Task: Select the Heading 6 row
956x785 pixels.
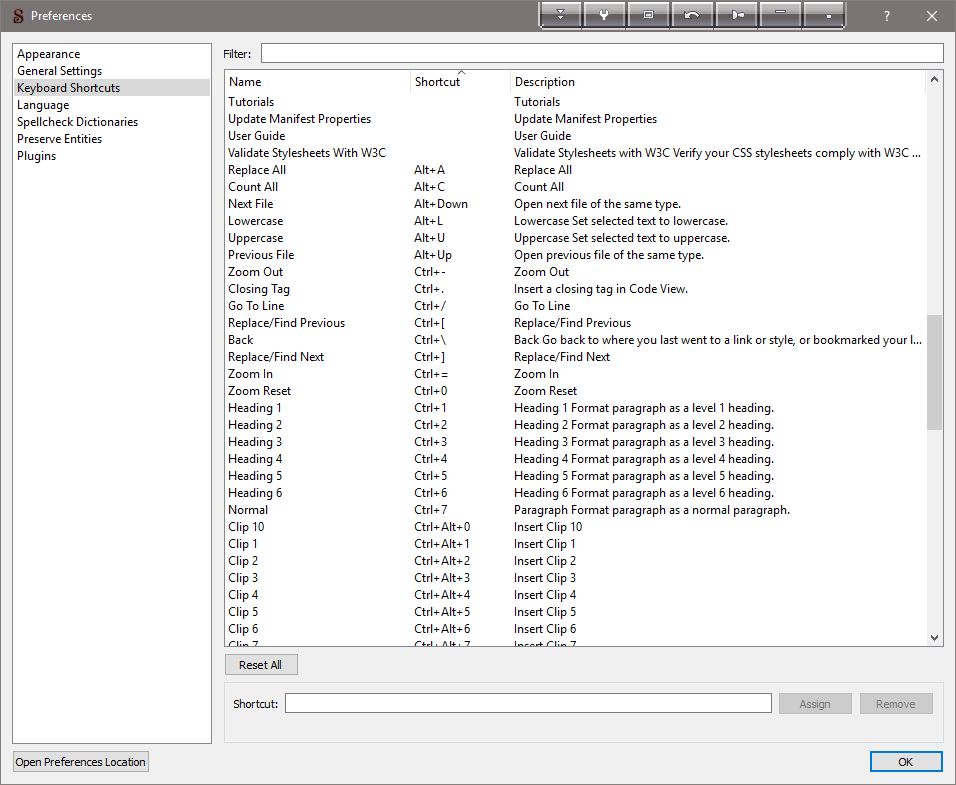Action: [575, 494]
